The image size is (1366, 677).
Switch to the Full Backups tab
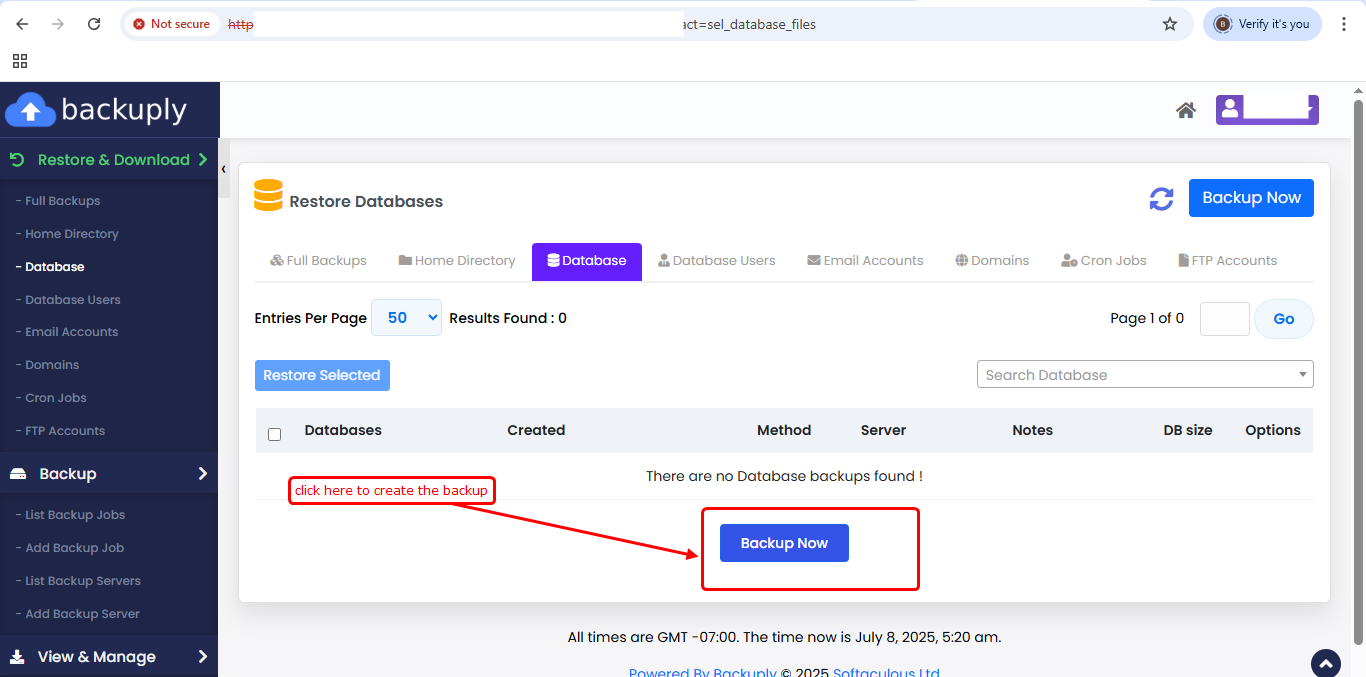(x=318, y=261)
